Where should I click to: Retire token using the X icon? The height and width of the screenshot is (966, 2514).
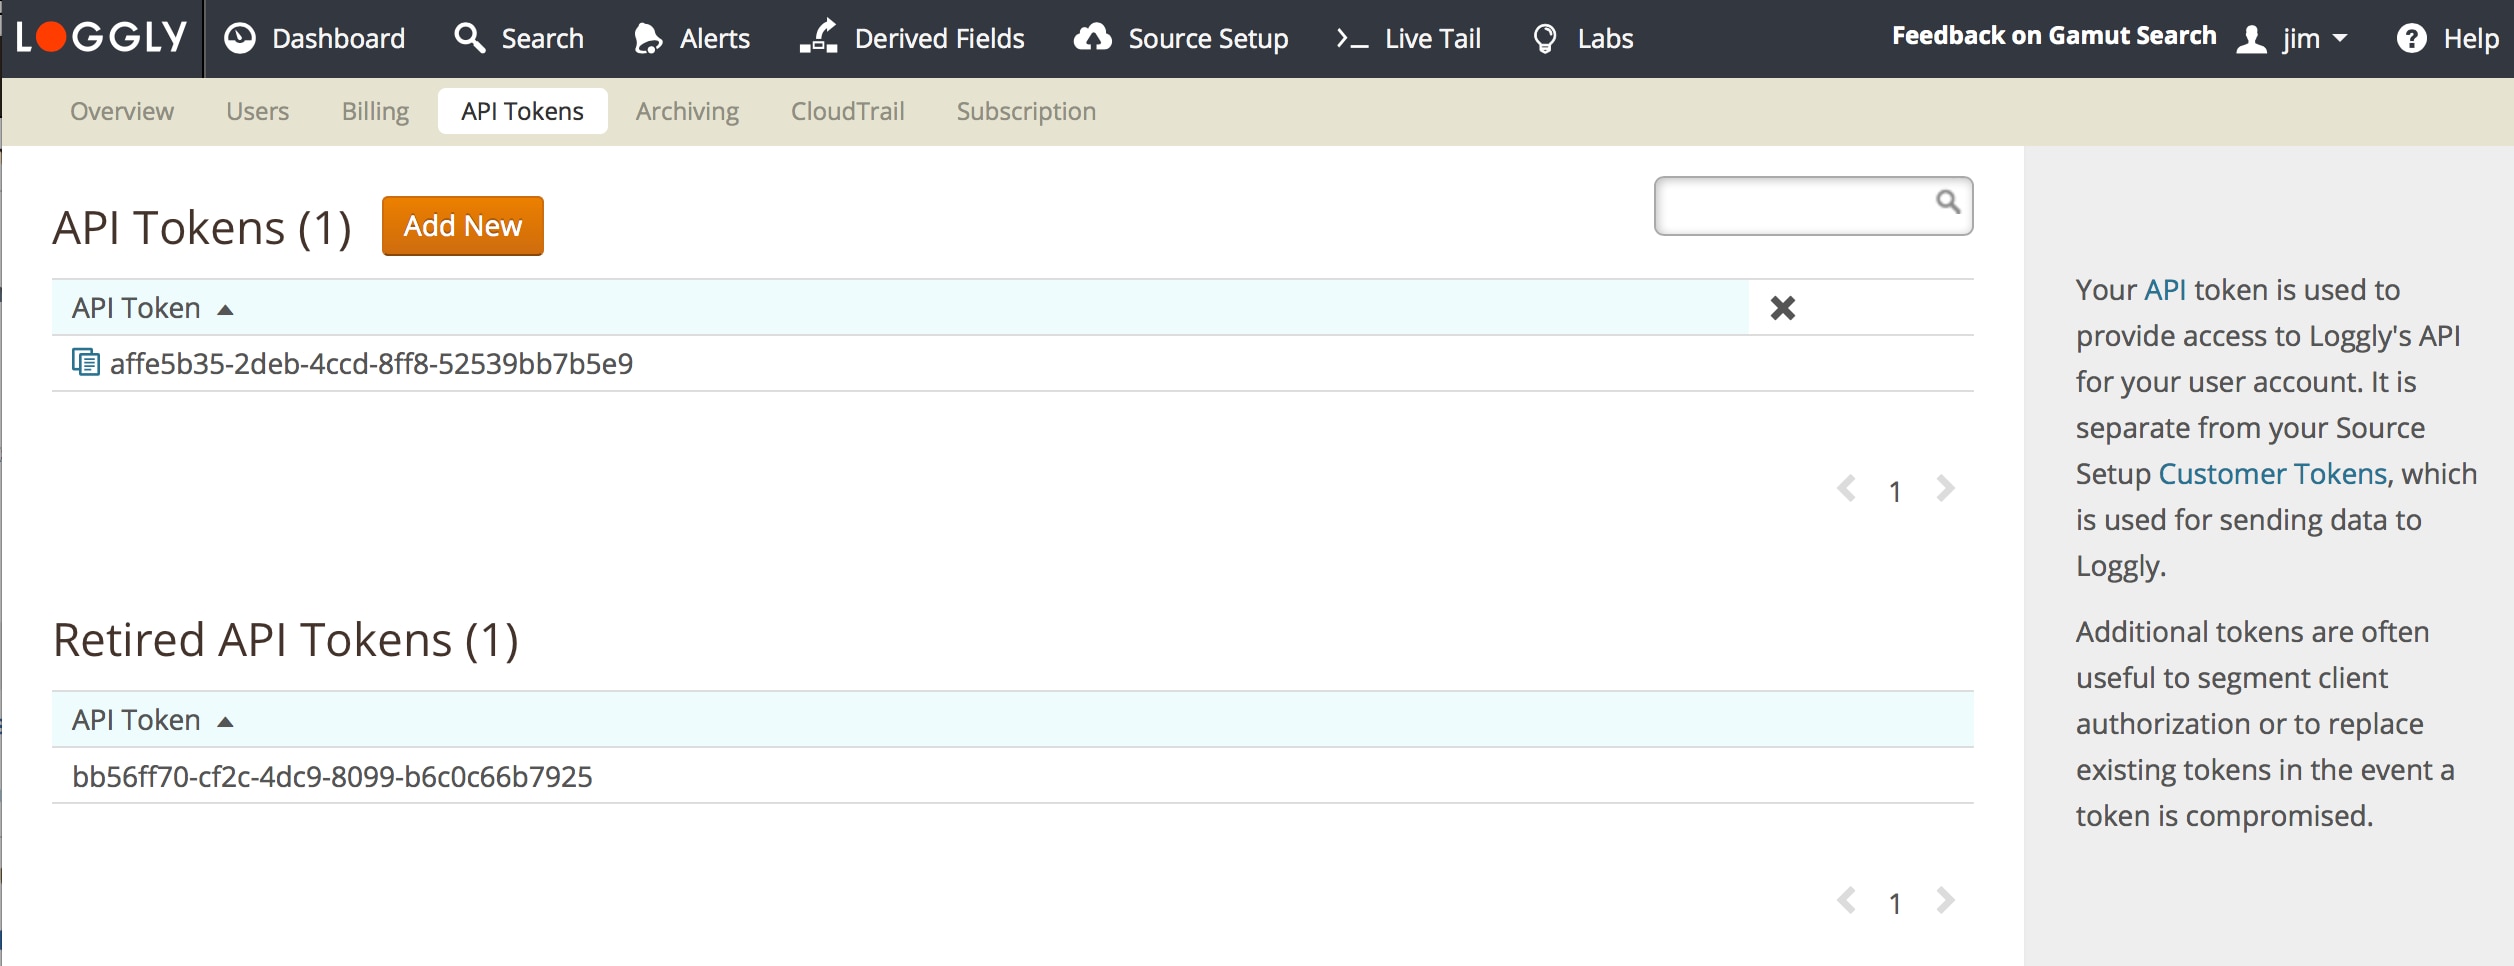pyautogui.click(x=1782, y=308)
